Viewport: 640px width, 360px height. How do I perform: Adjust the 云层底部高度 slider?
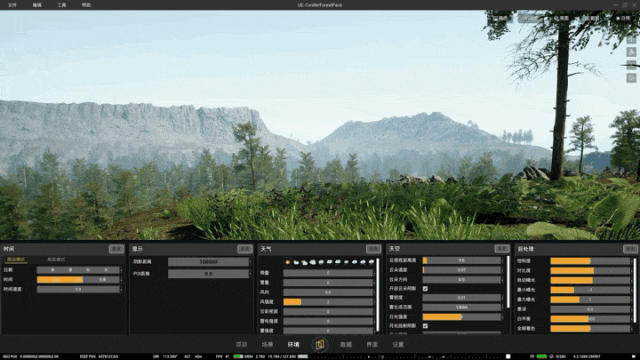tap(462, 260)
